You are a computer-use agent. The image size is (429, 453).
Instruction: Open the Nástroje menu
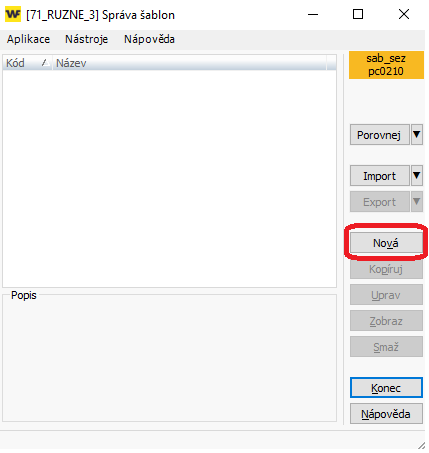86,39
